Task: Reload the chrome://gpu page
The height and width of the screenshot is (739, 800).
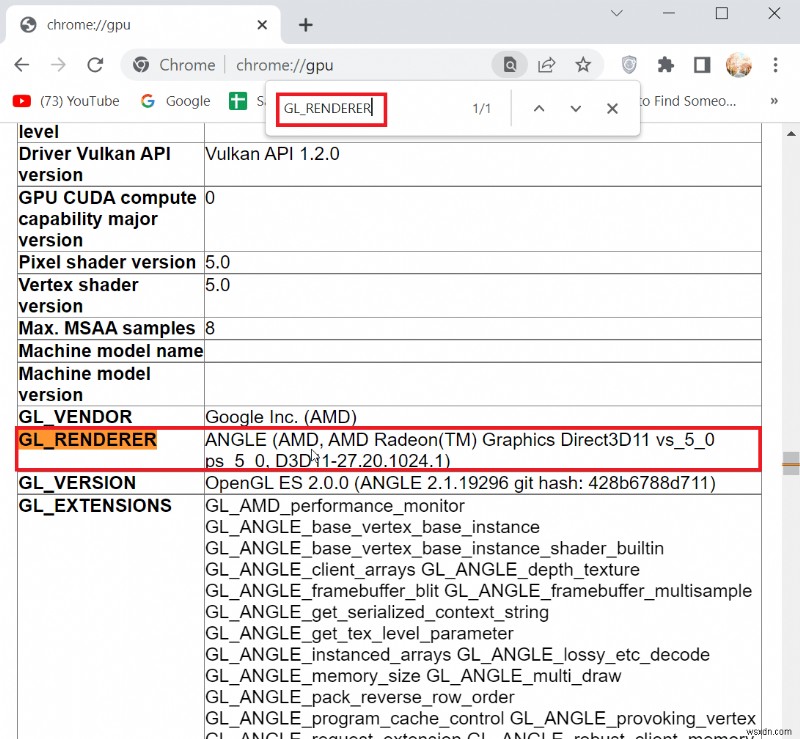Action: pos(95,65)
